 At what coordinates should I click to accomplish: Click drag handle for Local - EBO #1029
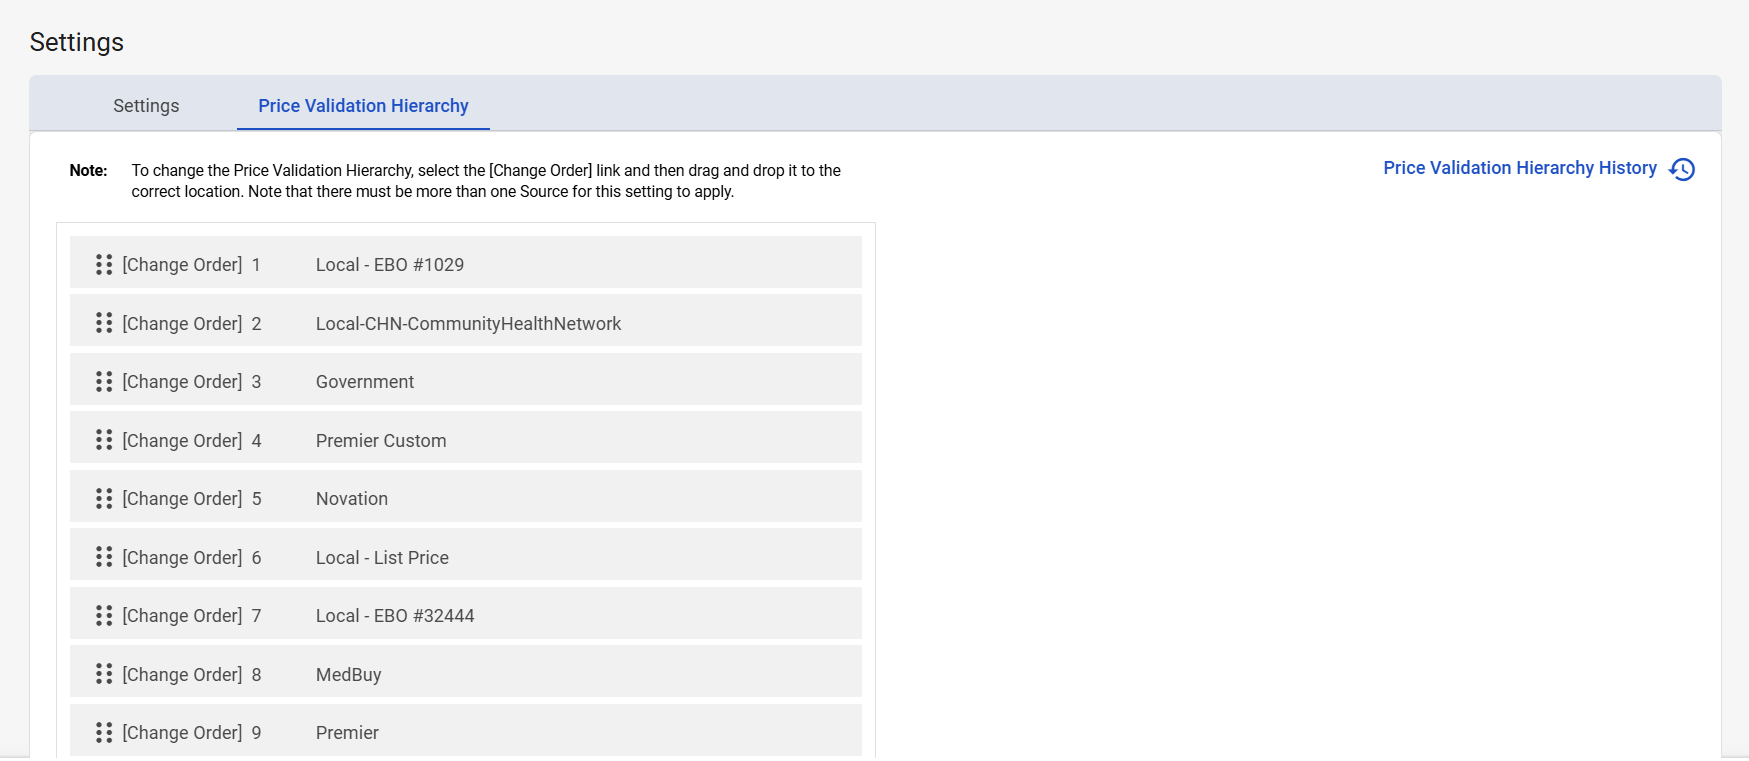[x=104, y=264]
